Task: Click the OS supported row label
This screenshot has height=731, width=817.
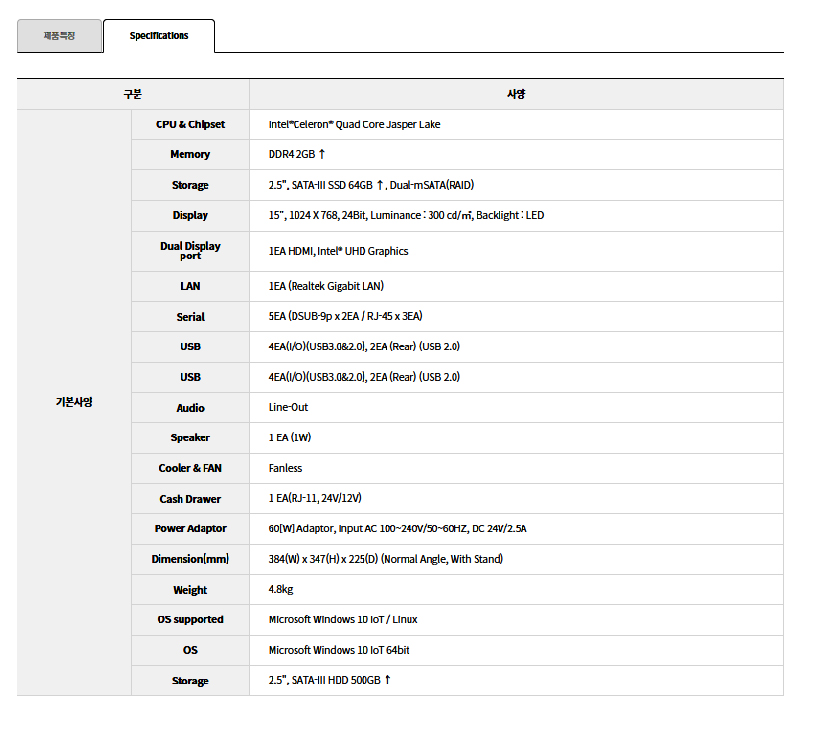Action: [190, 619]
